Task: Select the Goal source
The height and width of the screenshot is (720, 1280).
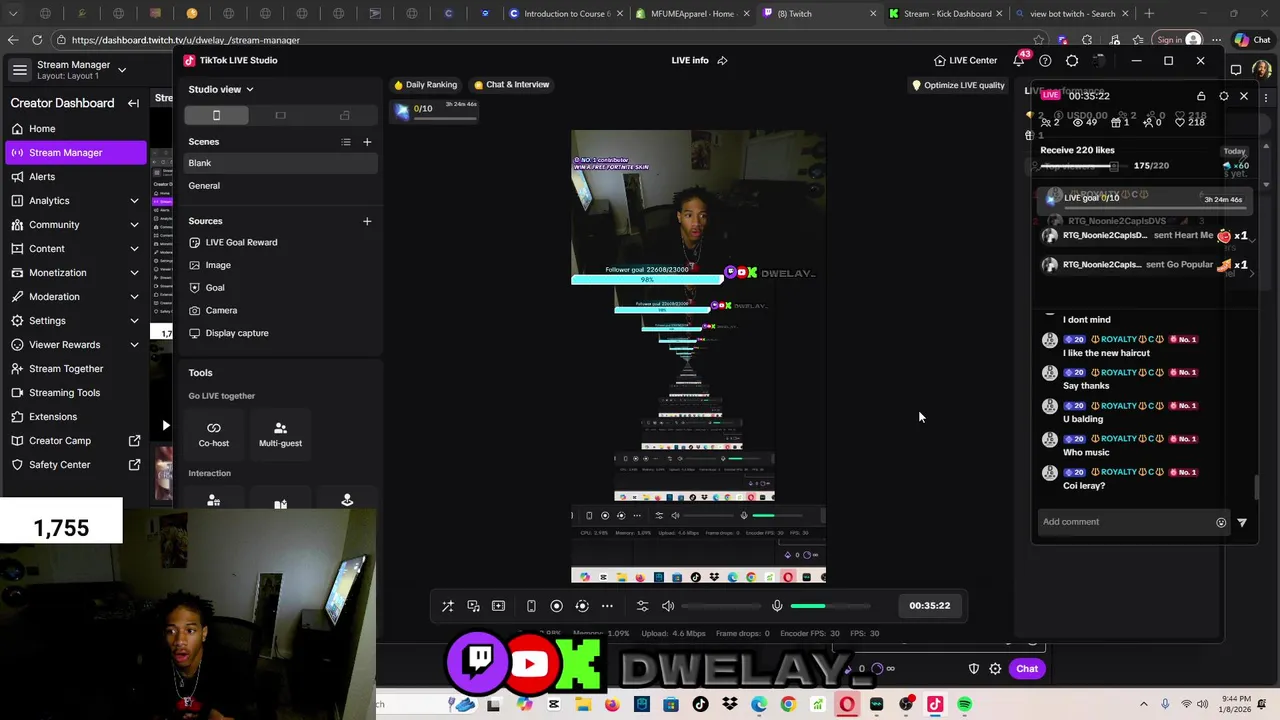Action: (280, 288)
